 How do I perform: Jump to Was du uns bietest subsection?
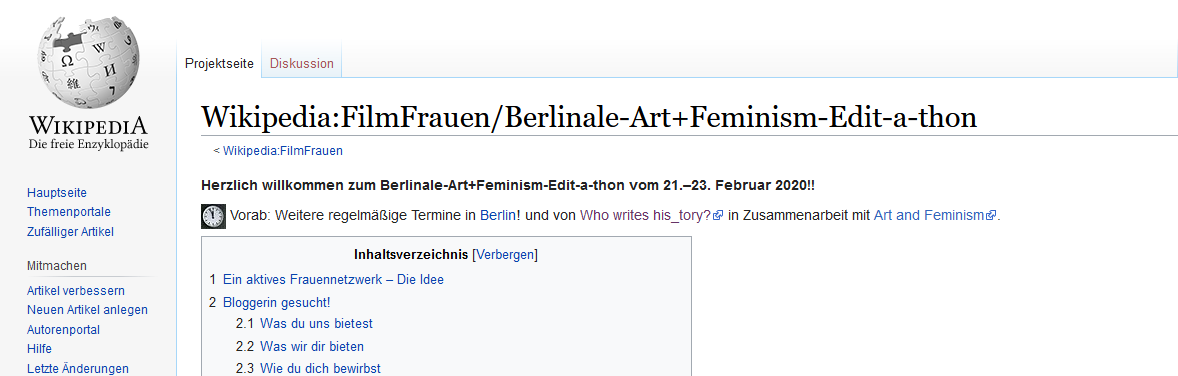pyautogui.click(x=316, y=324)
